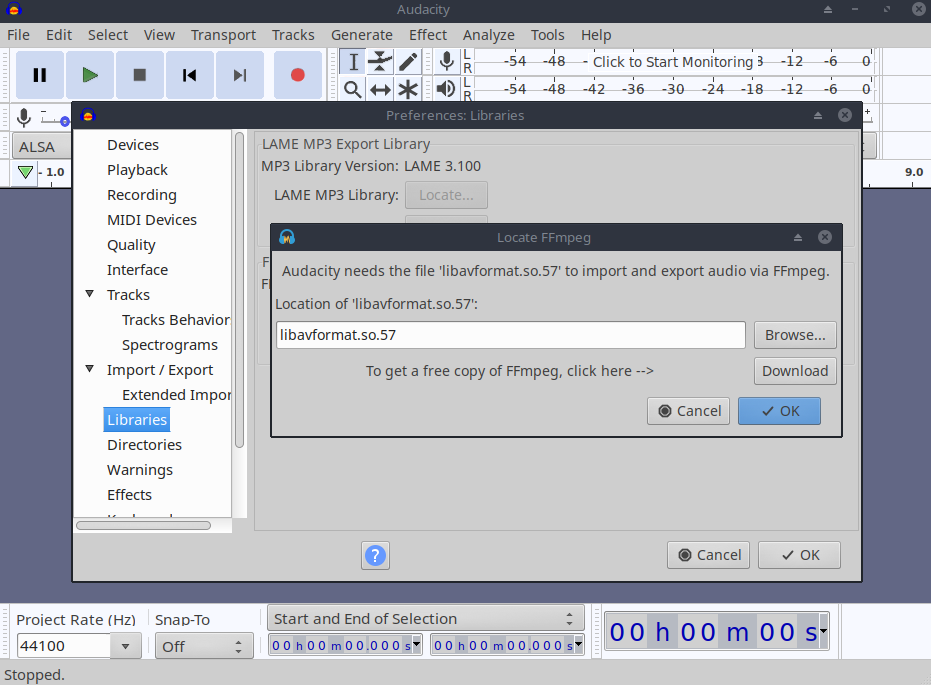Open the Snap-To dropdown

tap(204, 645)
